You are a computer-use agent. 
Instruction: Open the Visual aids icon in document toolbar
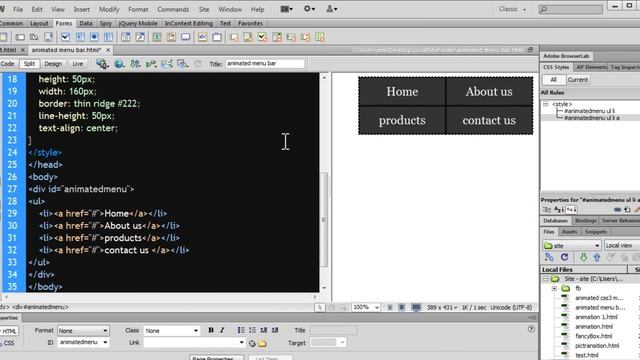[x=182, y=64]
